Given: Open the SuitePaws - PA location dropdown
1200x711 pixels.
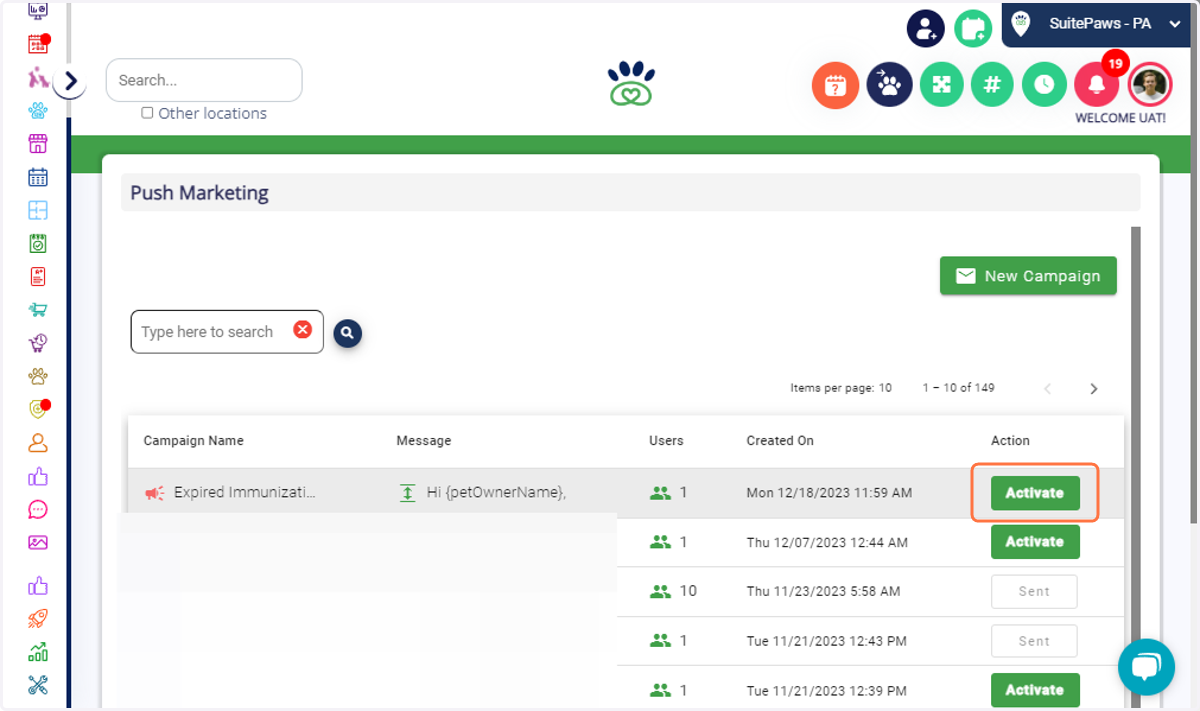Looking at the screenshot, I should click(1096, 24).
